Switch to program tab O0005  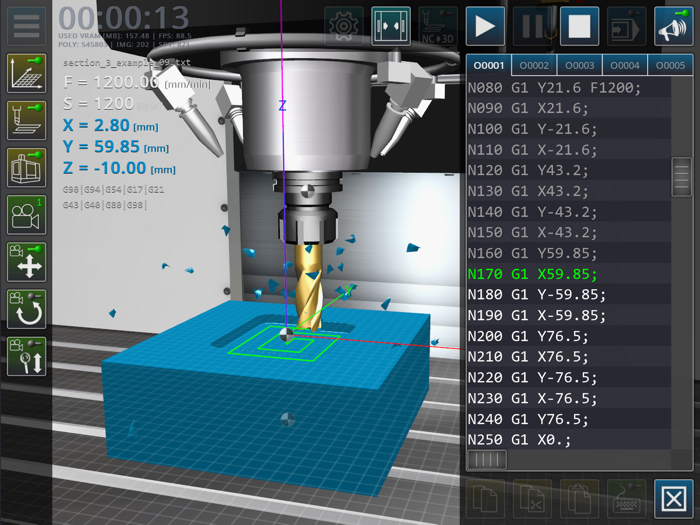[x=670, y=66]
